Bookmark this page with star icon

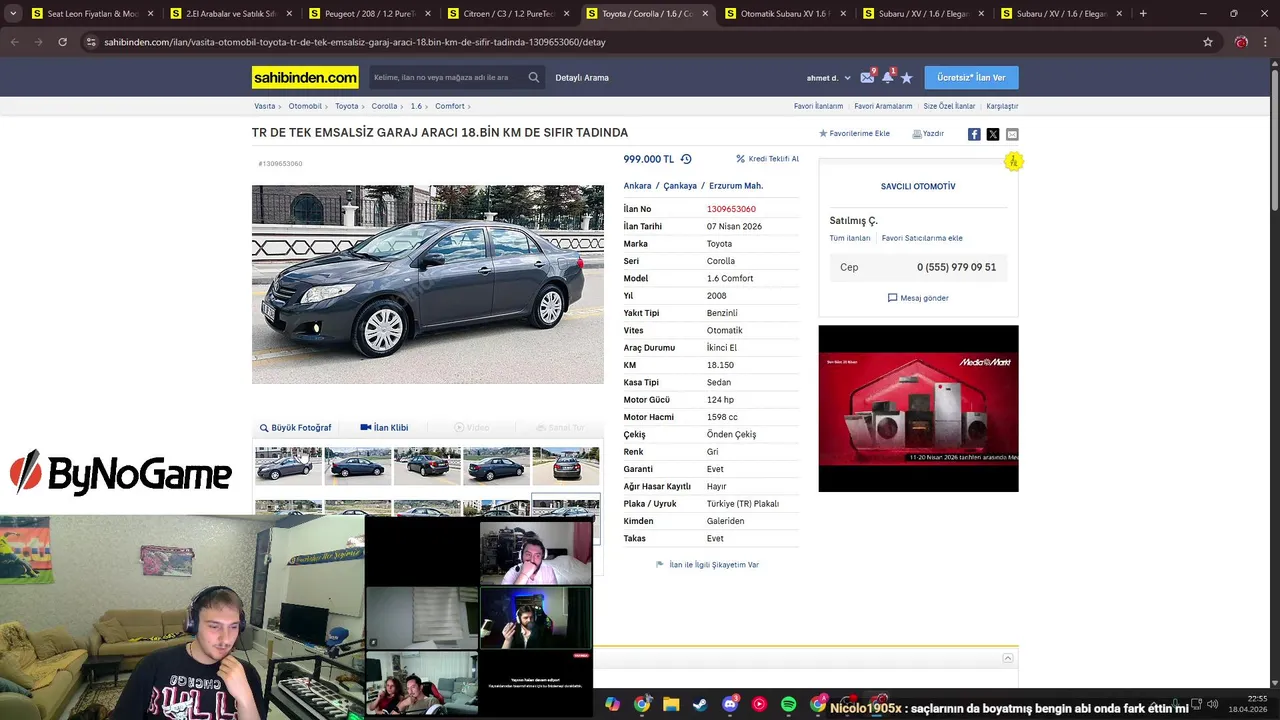point(1208,42)
